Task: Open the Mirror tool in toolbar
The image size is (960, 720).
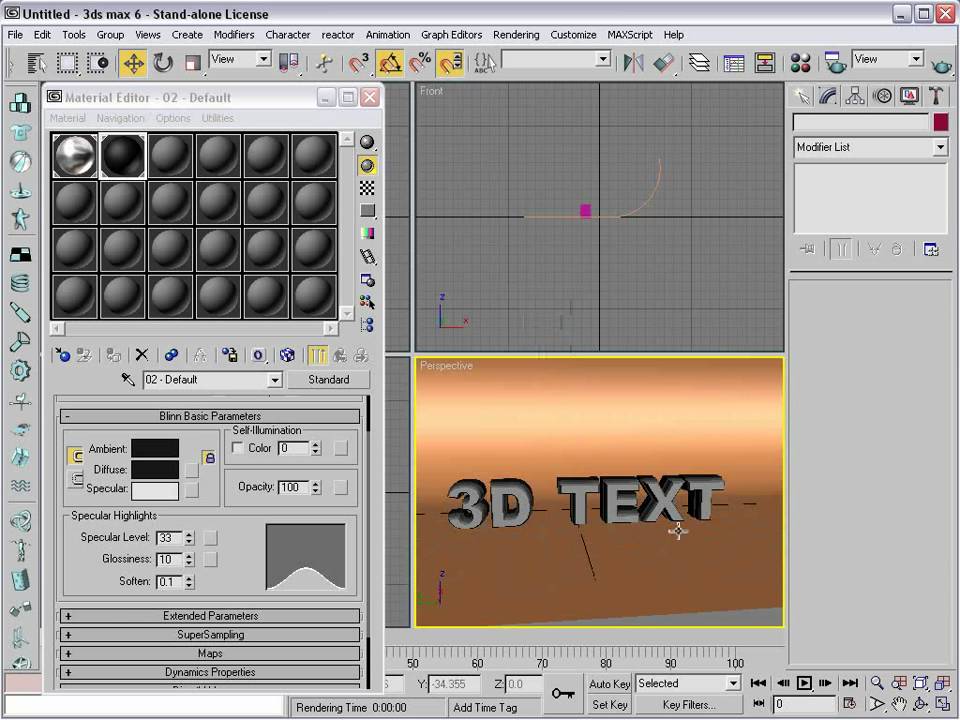Action: click(633, 63)
